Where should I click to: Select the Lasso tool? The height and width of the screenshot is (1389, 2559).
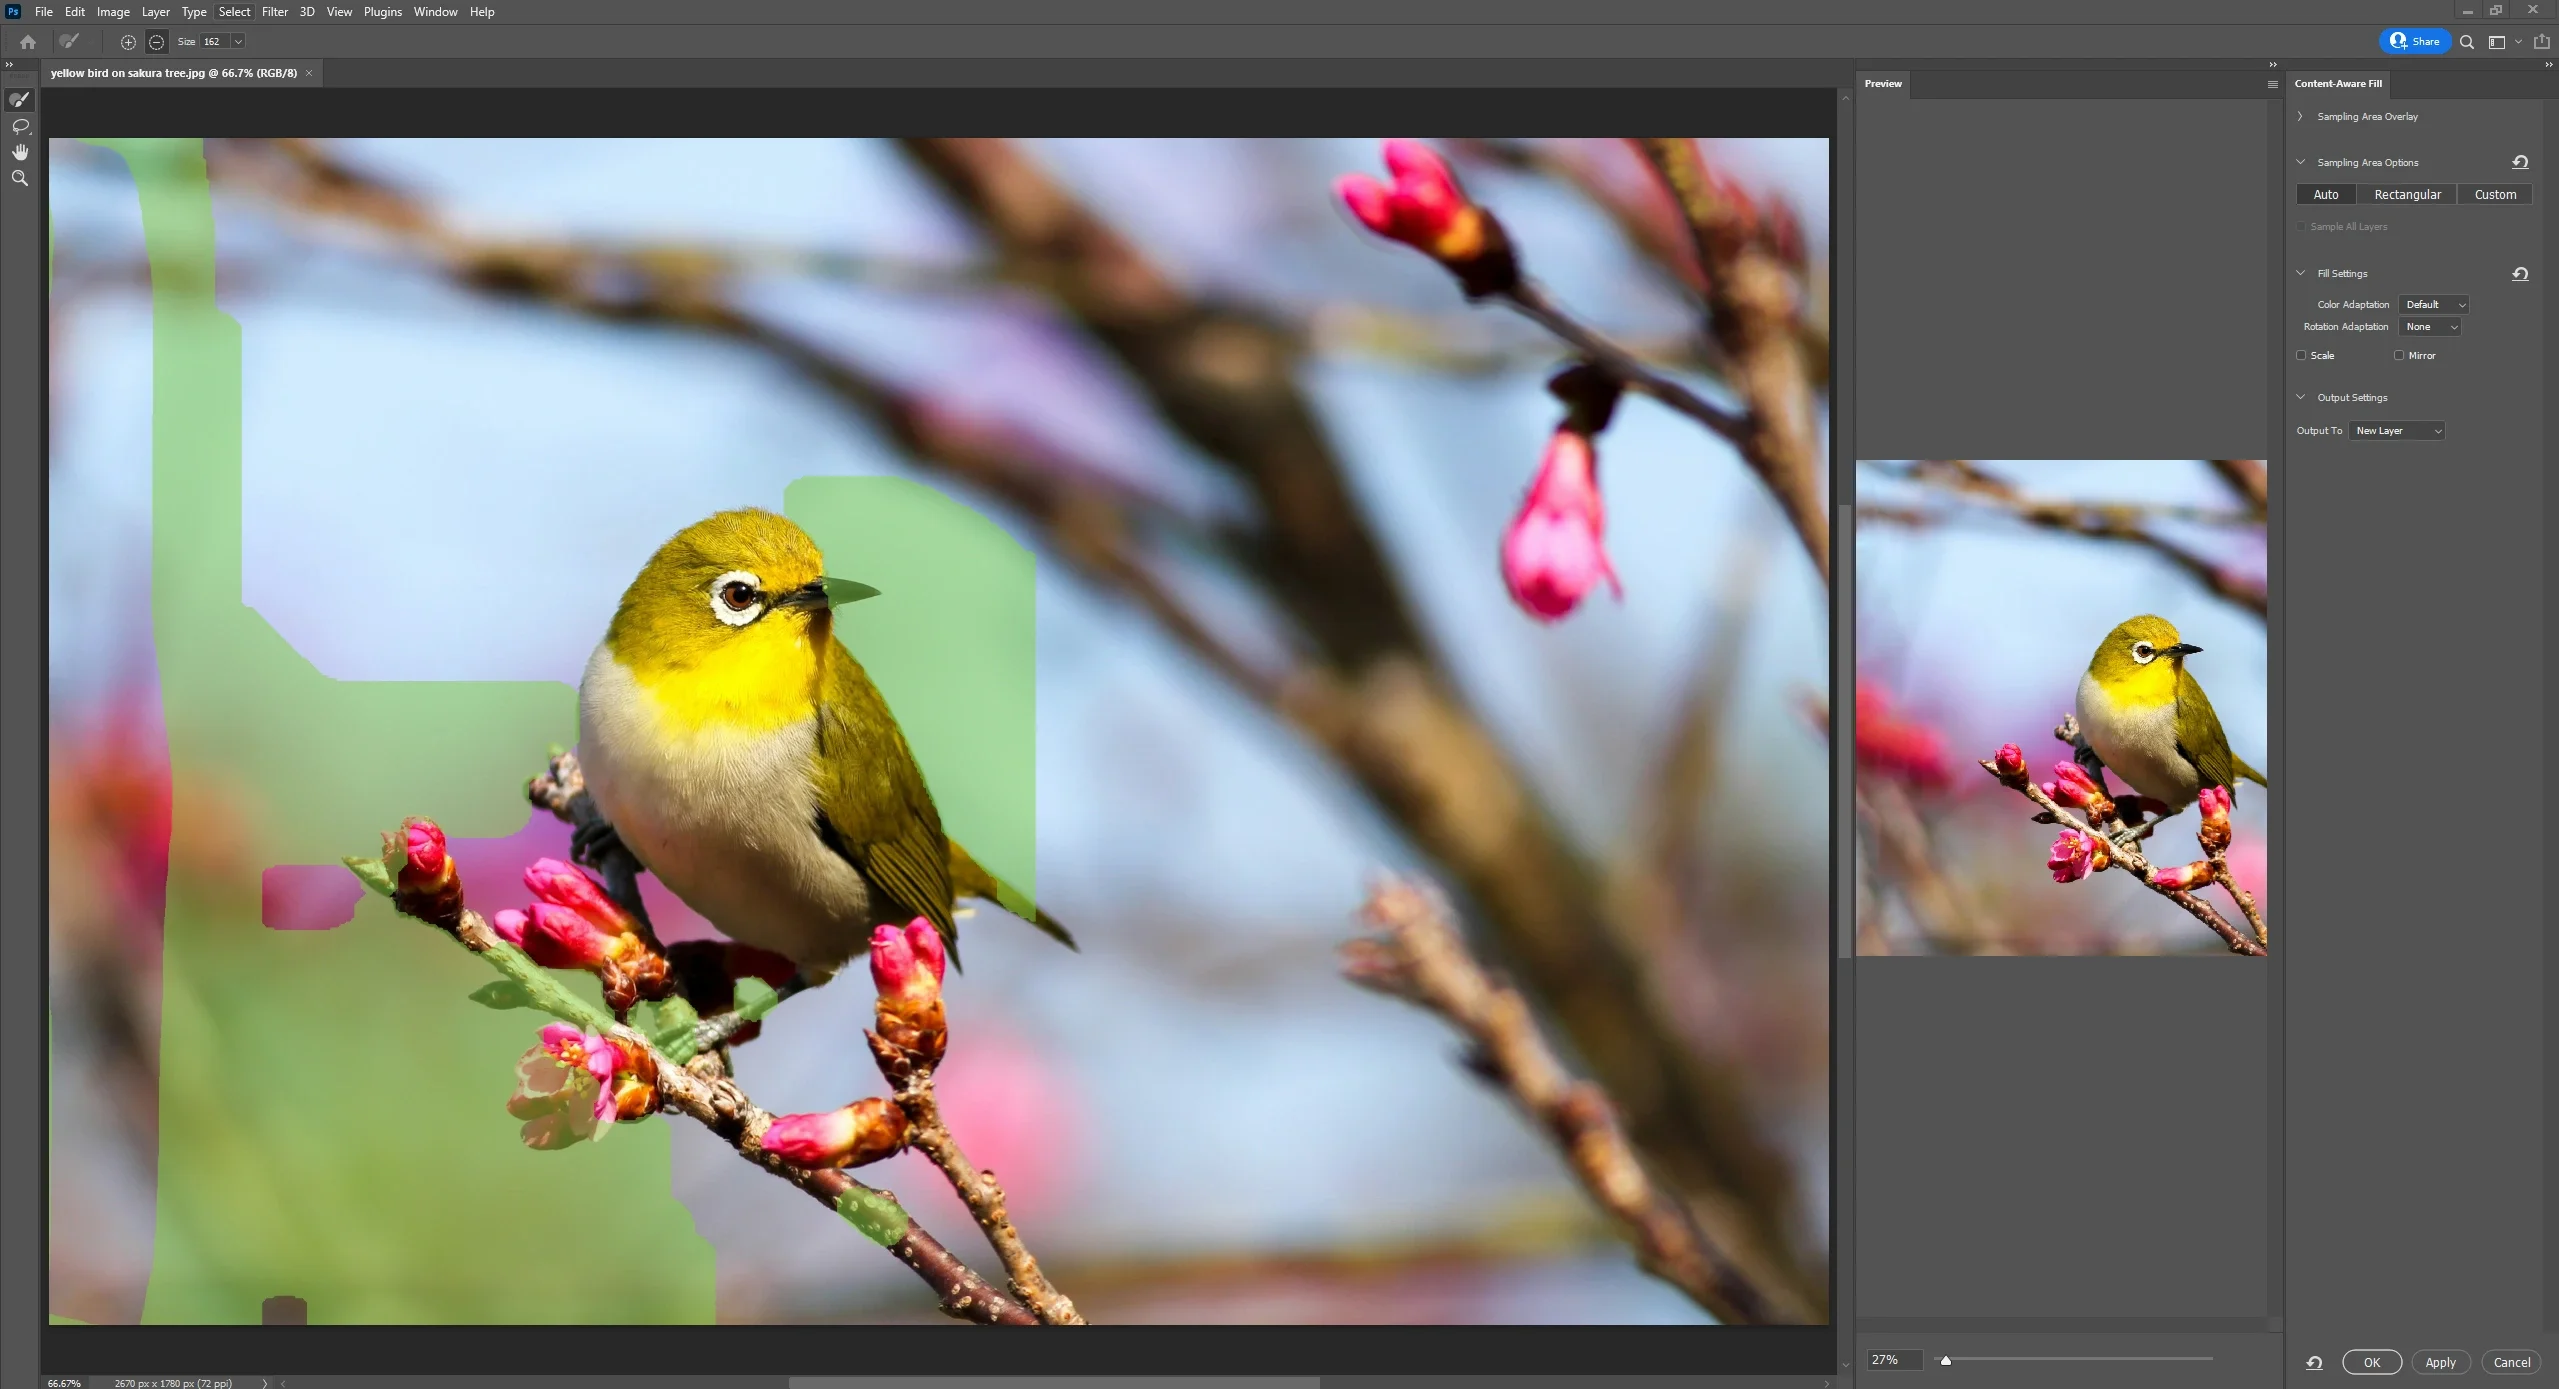coord(20,126)
